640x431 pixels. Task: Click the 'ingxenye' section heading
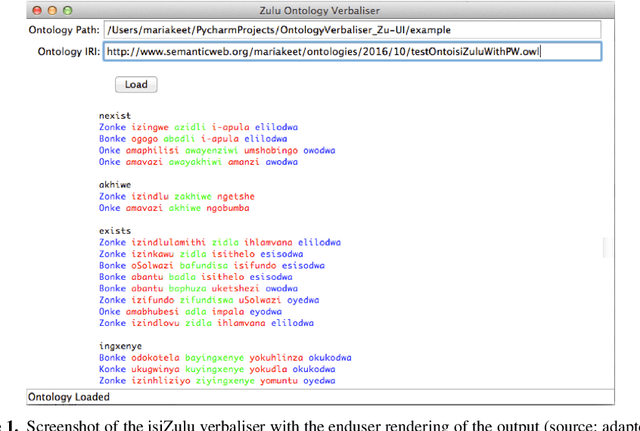[x=122, y=346]
